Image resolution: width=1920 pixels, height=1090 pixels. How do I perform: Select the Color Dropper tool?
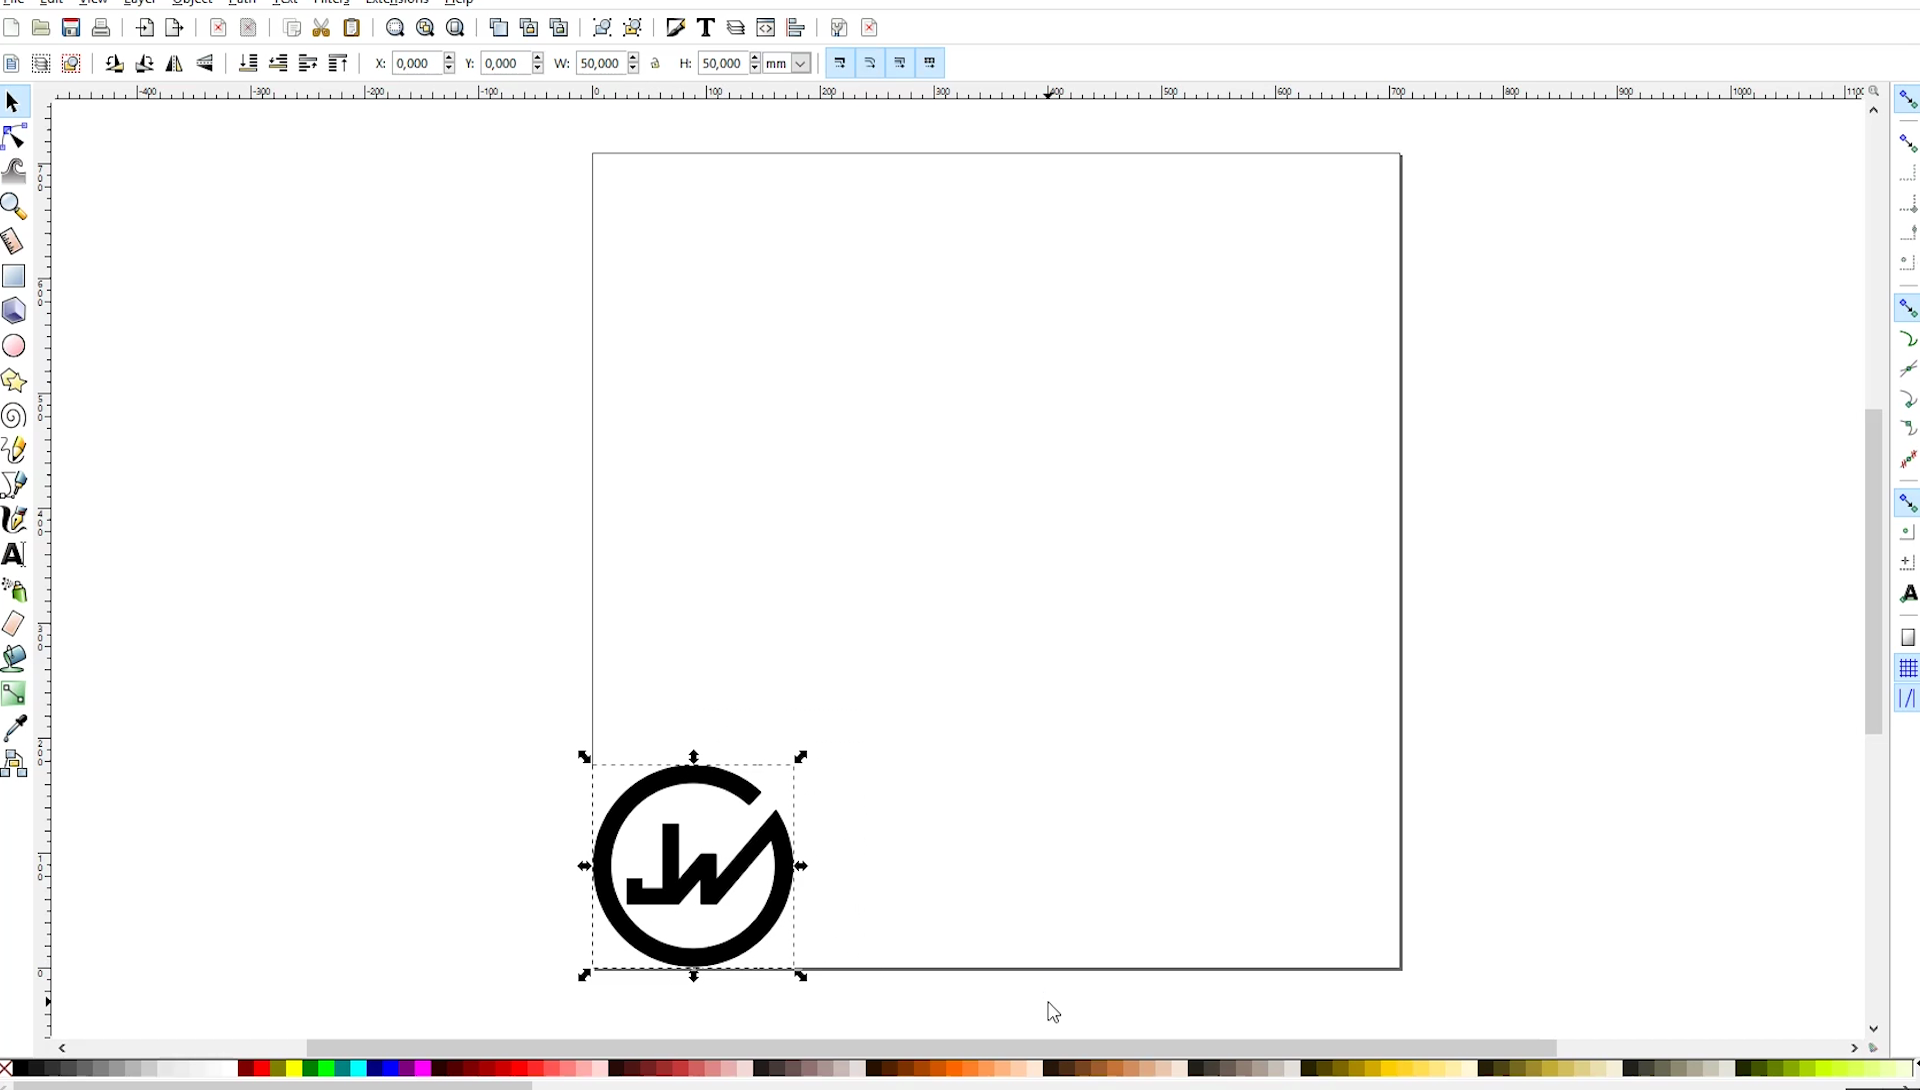tap(14, 728)
